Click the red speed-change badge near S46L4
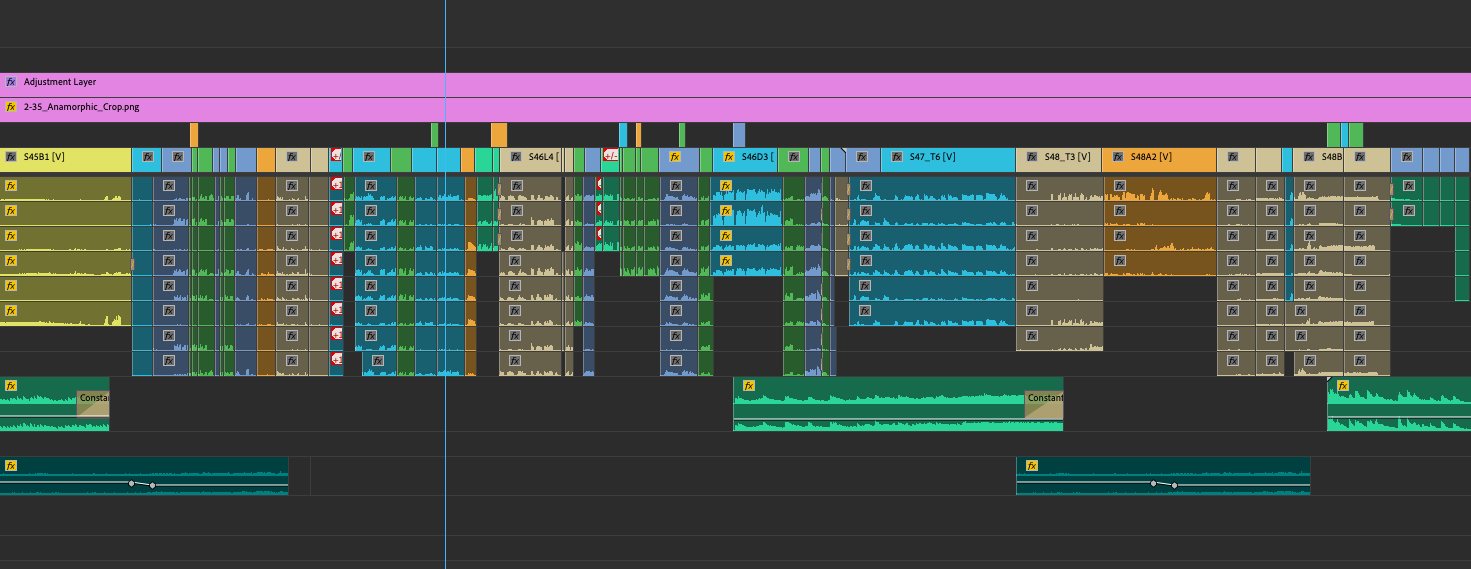Image resolution: width=1471 pixels, height=569 pixels. coord(610,155)
